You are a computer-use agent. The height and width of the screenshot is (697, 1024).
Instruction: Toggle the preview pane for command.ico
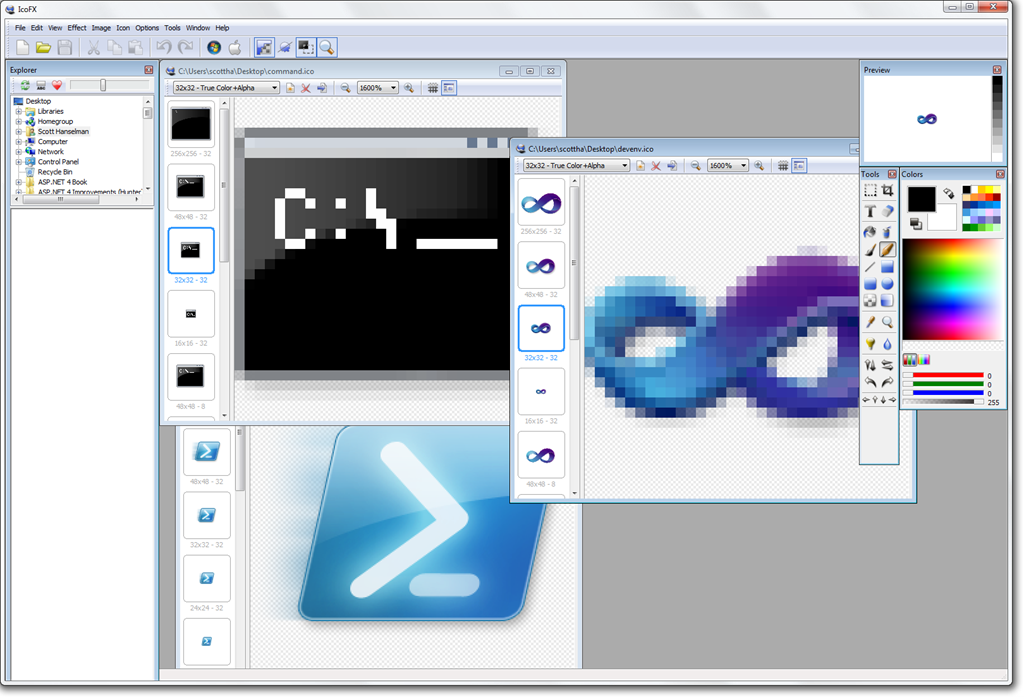coord(449,88)
